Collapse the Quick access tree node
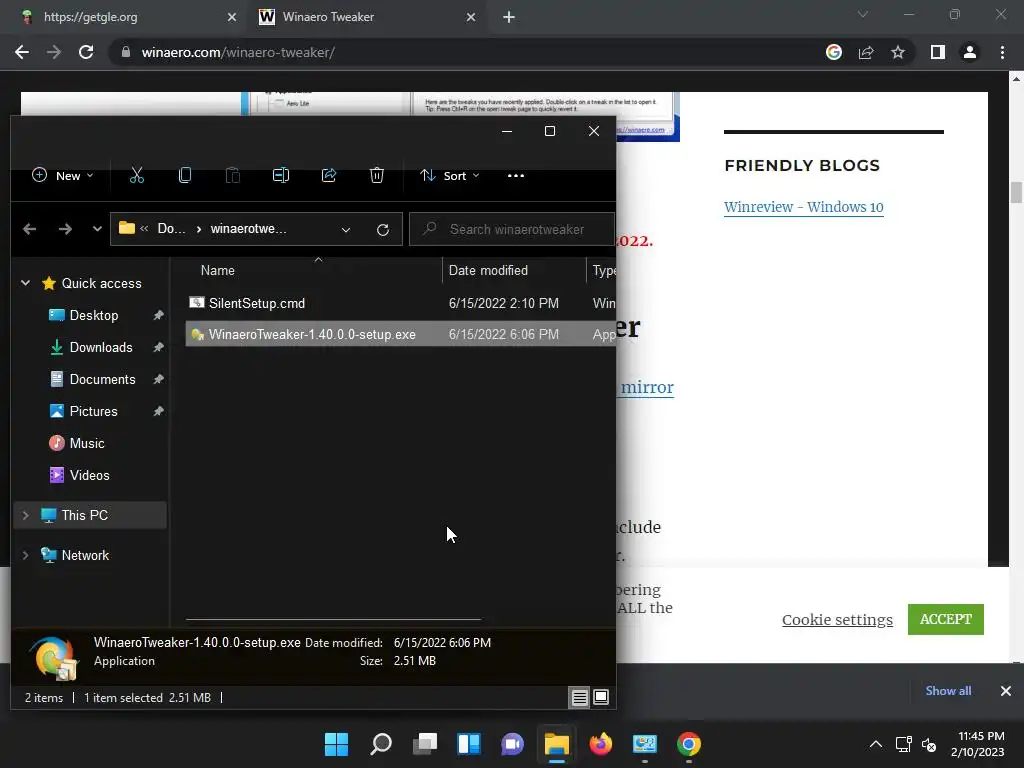Image resolution: width=1024 pixels, height=768 pixels. click(25, 283)
